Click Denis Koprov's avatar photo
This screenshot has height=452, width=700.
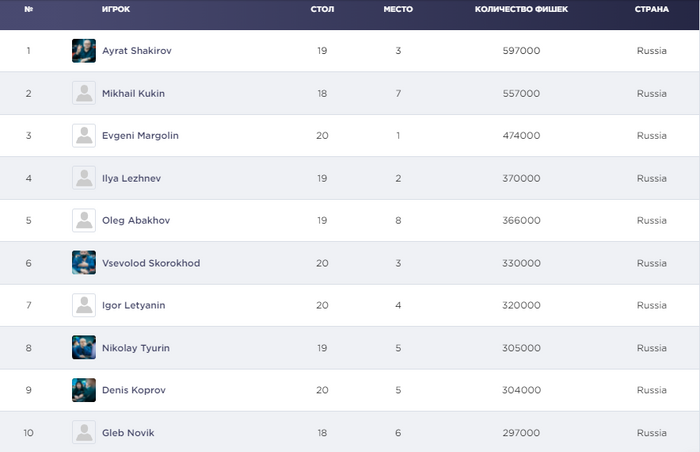[x=84, y=390]
